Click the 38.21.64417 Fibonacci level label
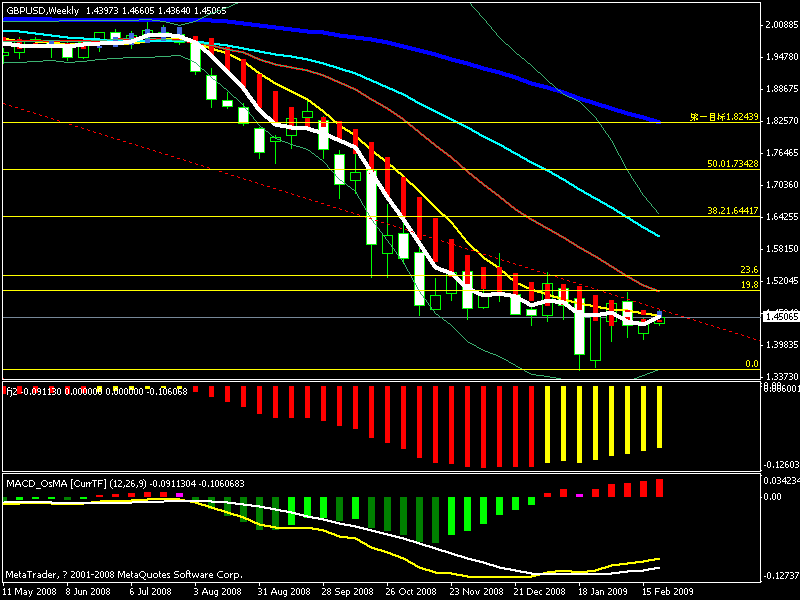Viewport: 800px width, 600px height. click(x=733, y=210)
